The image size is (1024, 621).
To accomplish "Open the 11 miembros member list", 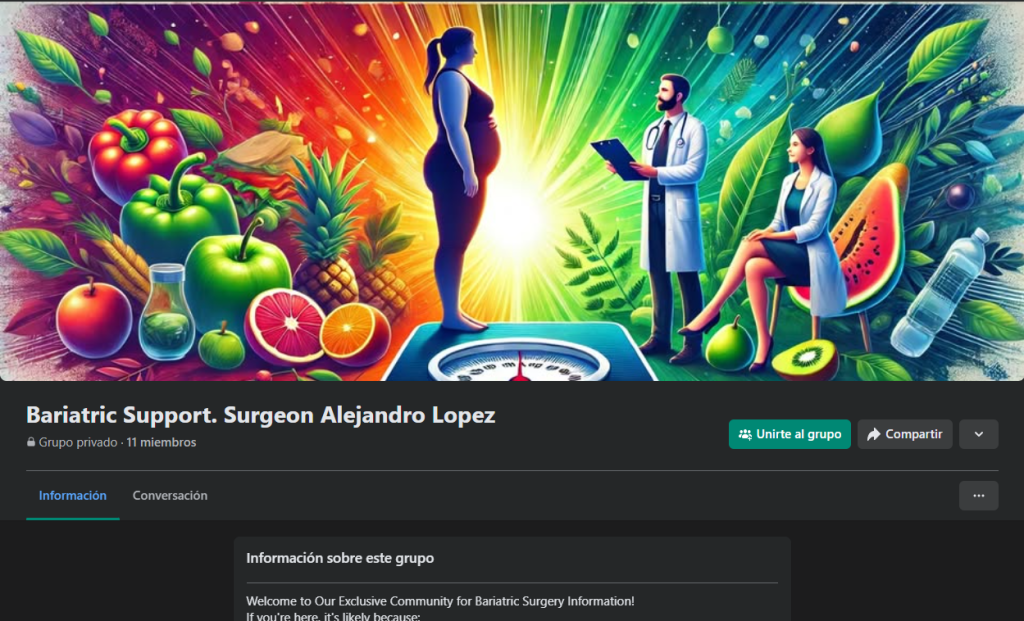I will coord(161,442).
